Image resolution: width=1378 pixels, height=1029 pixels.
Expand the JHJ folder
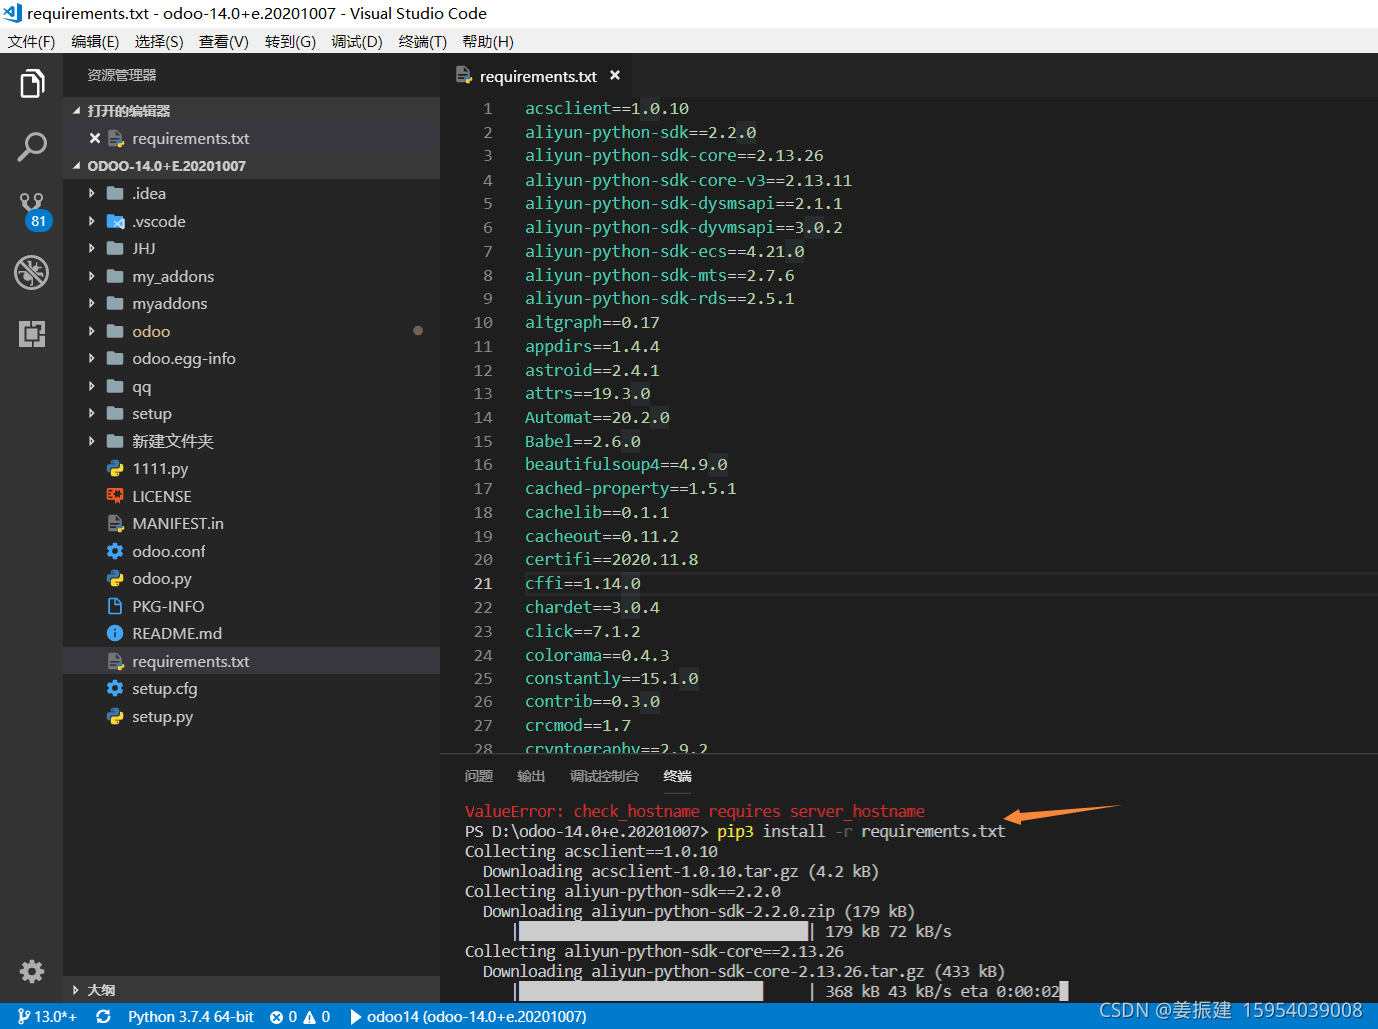coord(251,249)
